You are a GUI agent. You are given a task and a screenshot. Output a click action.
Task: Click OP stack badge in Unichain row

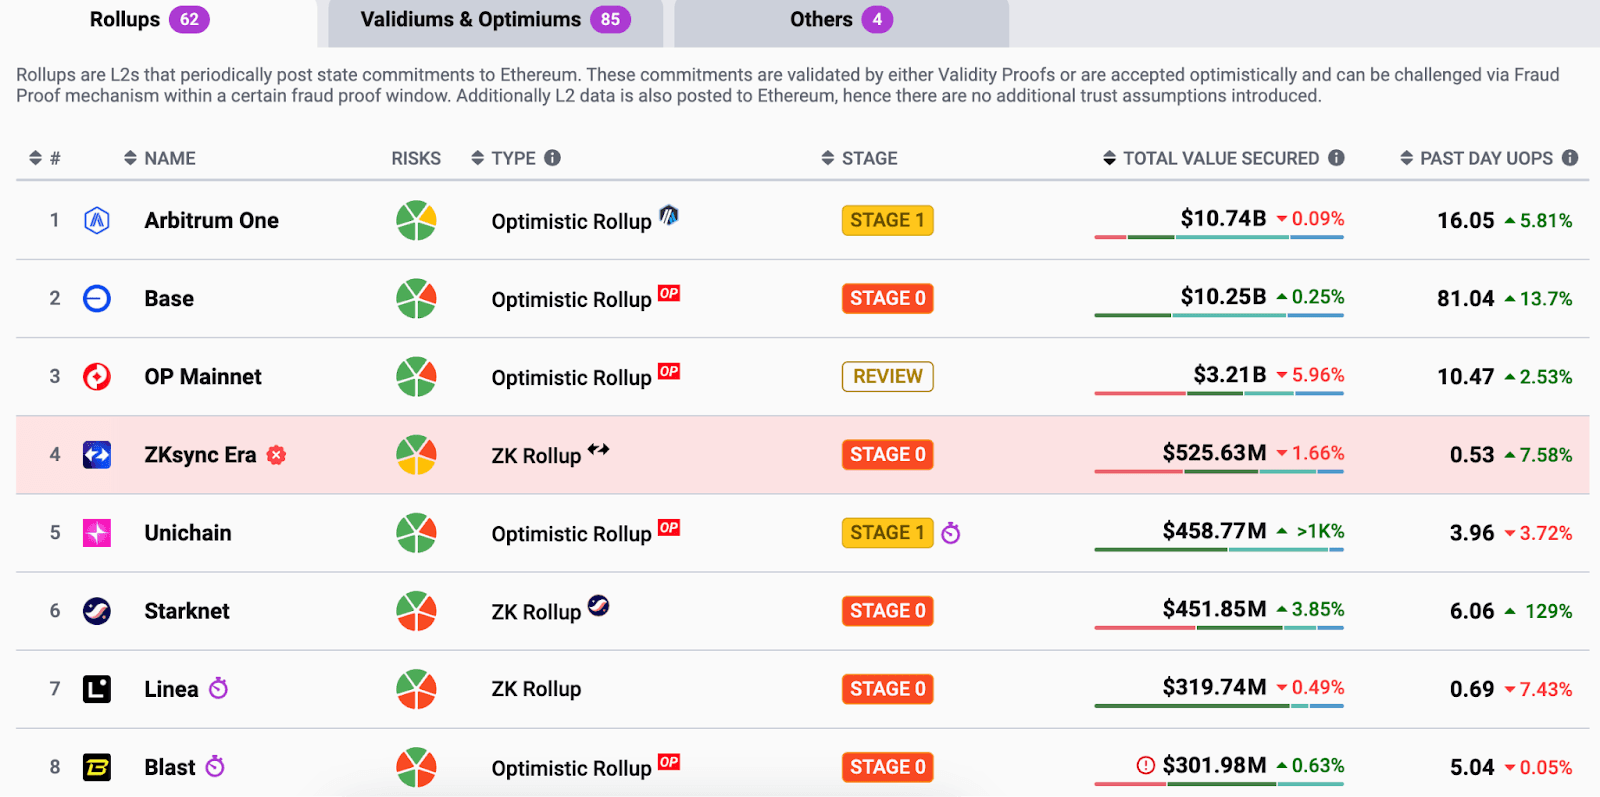pos(669,527)
